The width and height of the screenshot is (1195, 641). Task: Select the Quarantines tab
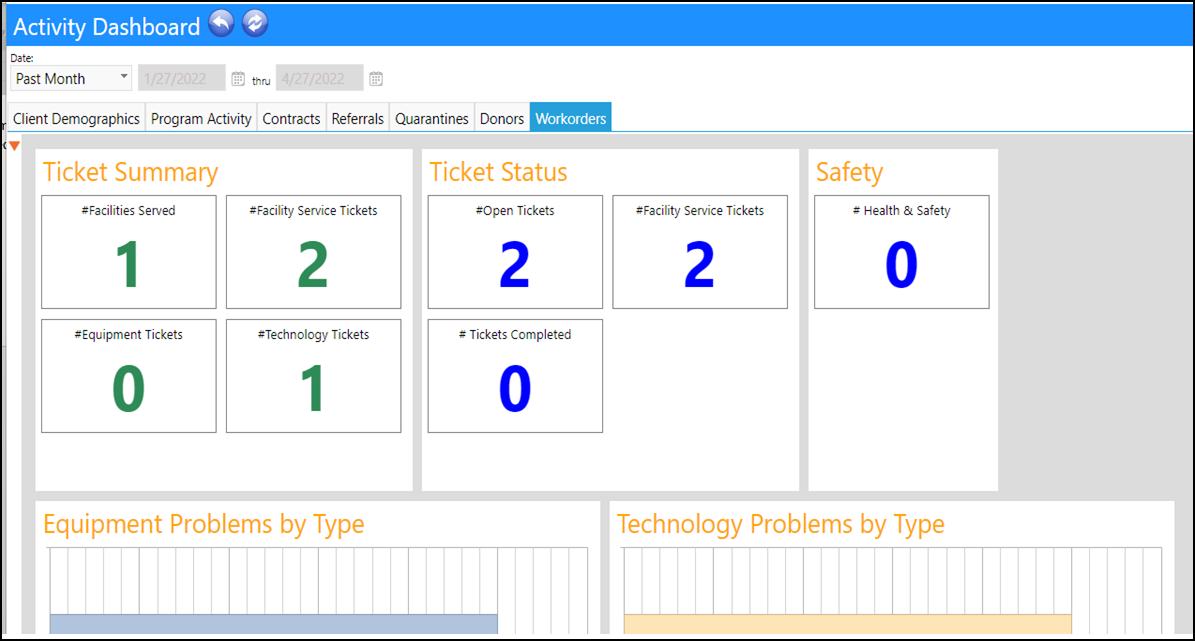pyautogui.click(x=431, y=118)
